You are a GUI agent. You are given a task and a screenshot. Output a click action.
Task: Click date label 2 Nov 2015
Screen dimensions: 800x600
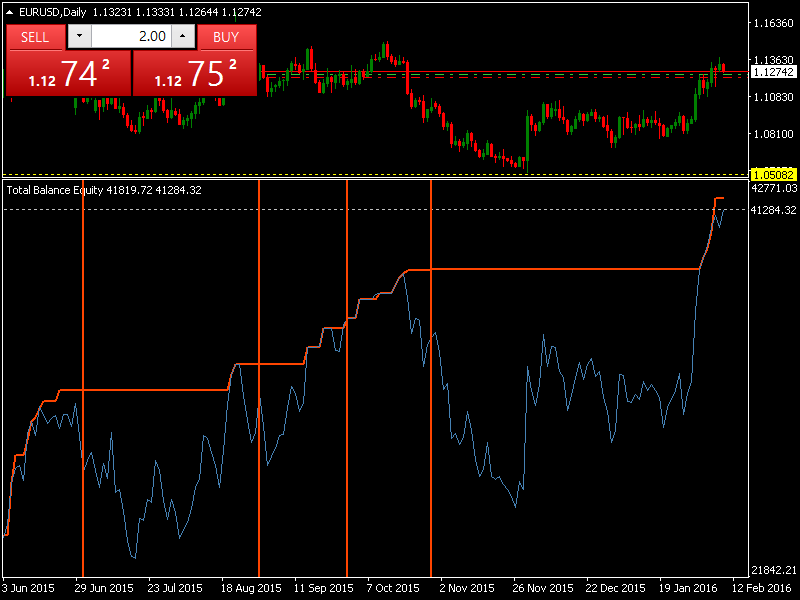coord(467,588)
